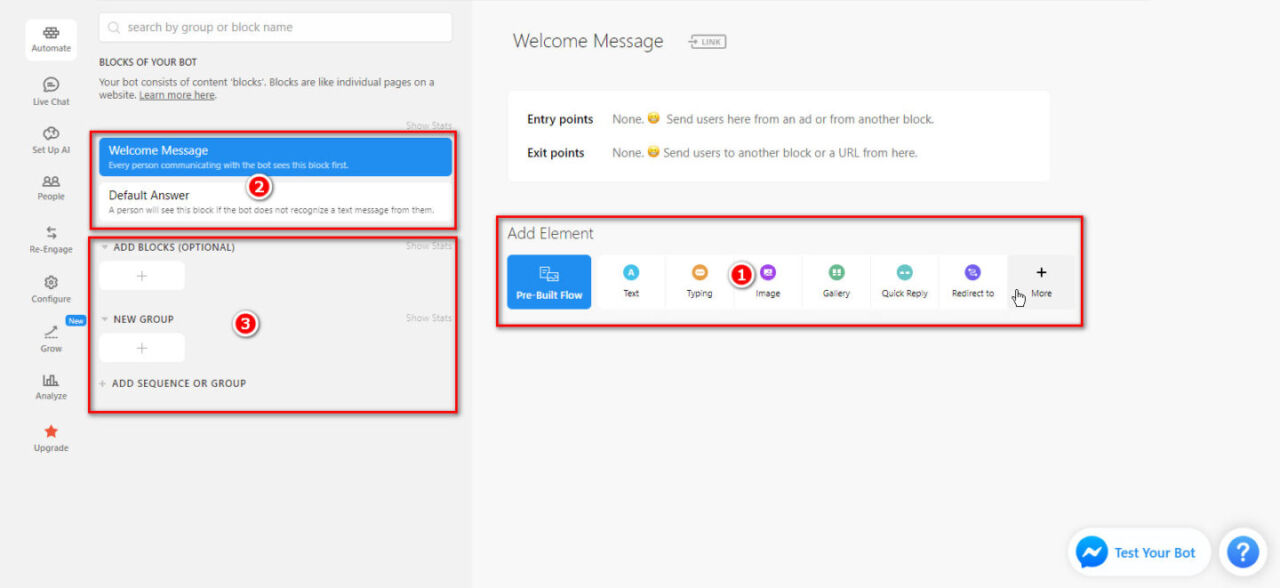Image resolution: width=1280 pixels, height=588 pixels.
Task: Open the Grow section
Action: tap(51, 339)
